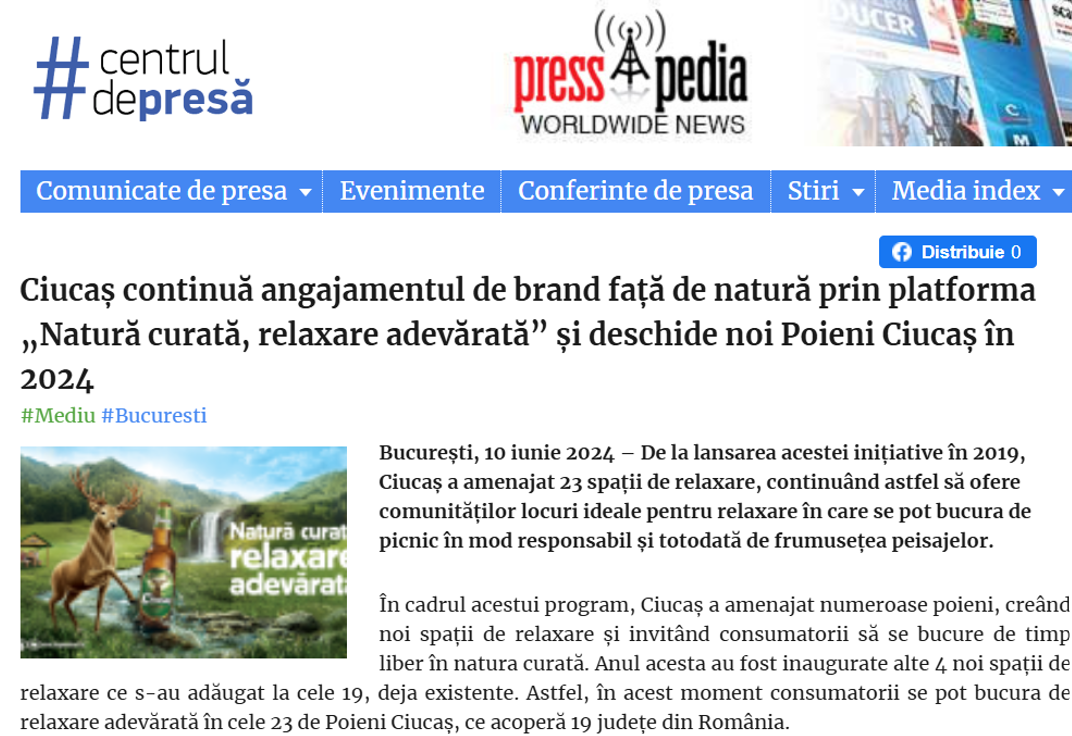Expand the Media index dropdown arrow
The height and width of the screenshot is (736, 1072).
1058,192
